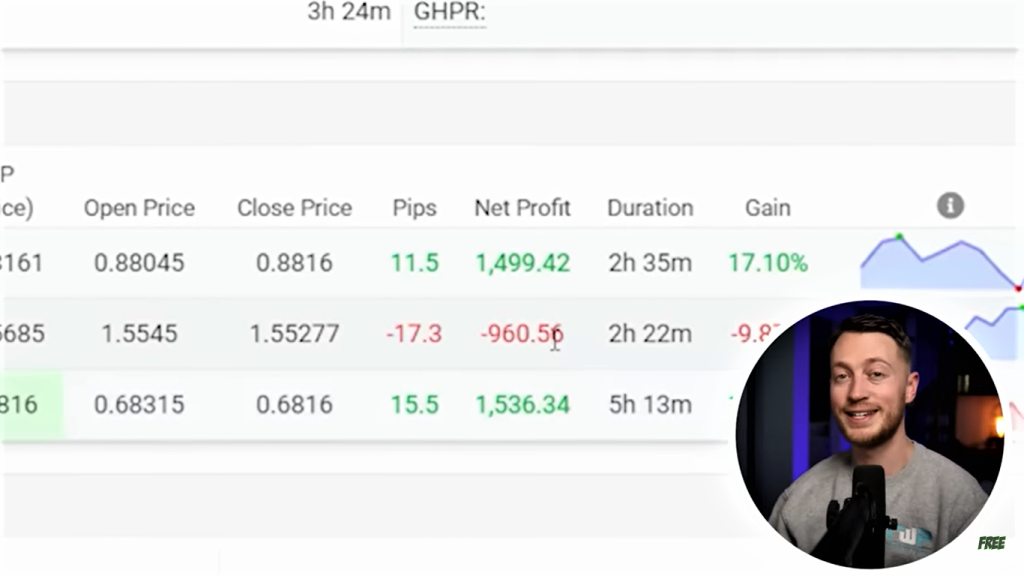Click the info icon in the table header
This screenshot has width=1024, height=576.
[950, 206]
